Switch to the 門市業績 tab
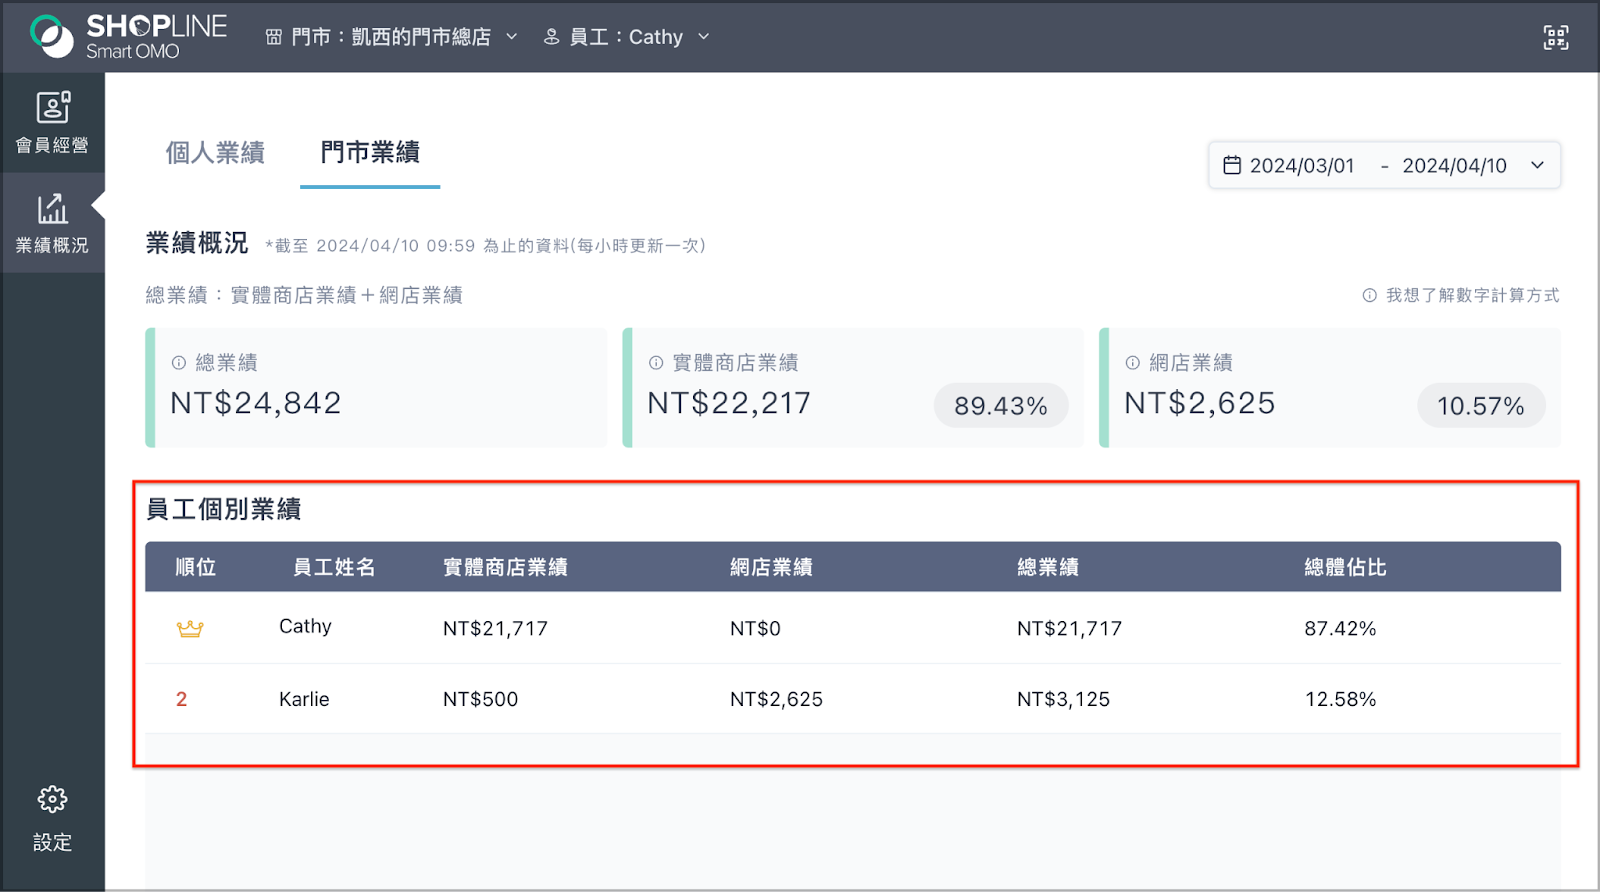The width and height of the screenshot is (1600, 892). click(370, 152)
